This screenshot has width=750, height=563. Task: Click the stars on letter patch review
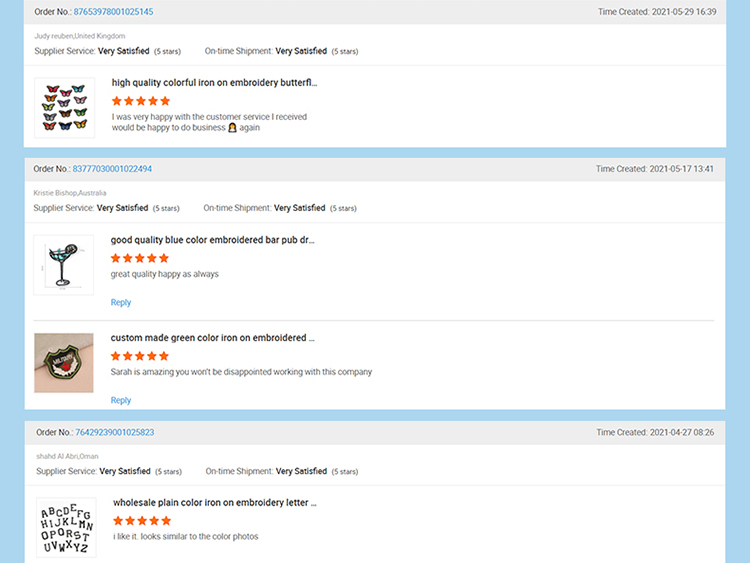pos(142,520)
